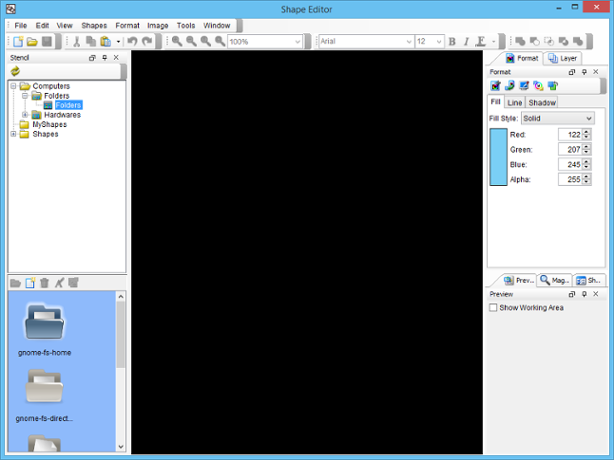Screen dimensions: 614x460
Task: Select the highlighted Folders stencil item
Action: click(68, 105)
